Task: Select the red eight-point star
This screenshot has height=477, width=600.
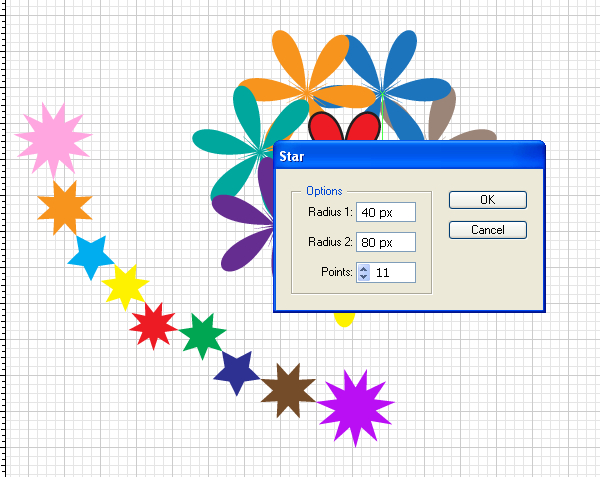Action: coord(153,327)
